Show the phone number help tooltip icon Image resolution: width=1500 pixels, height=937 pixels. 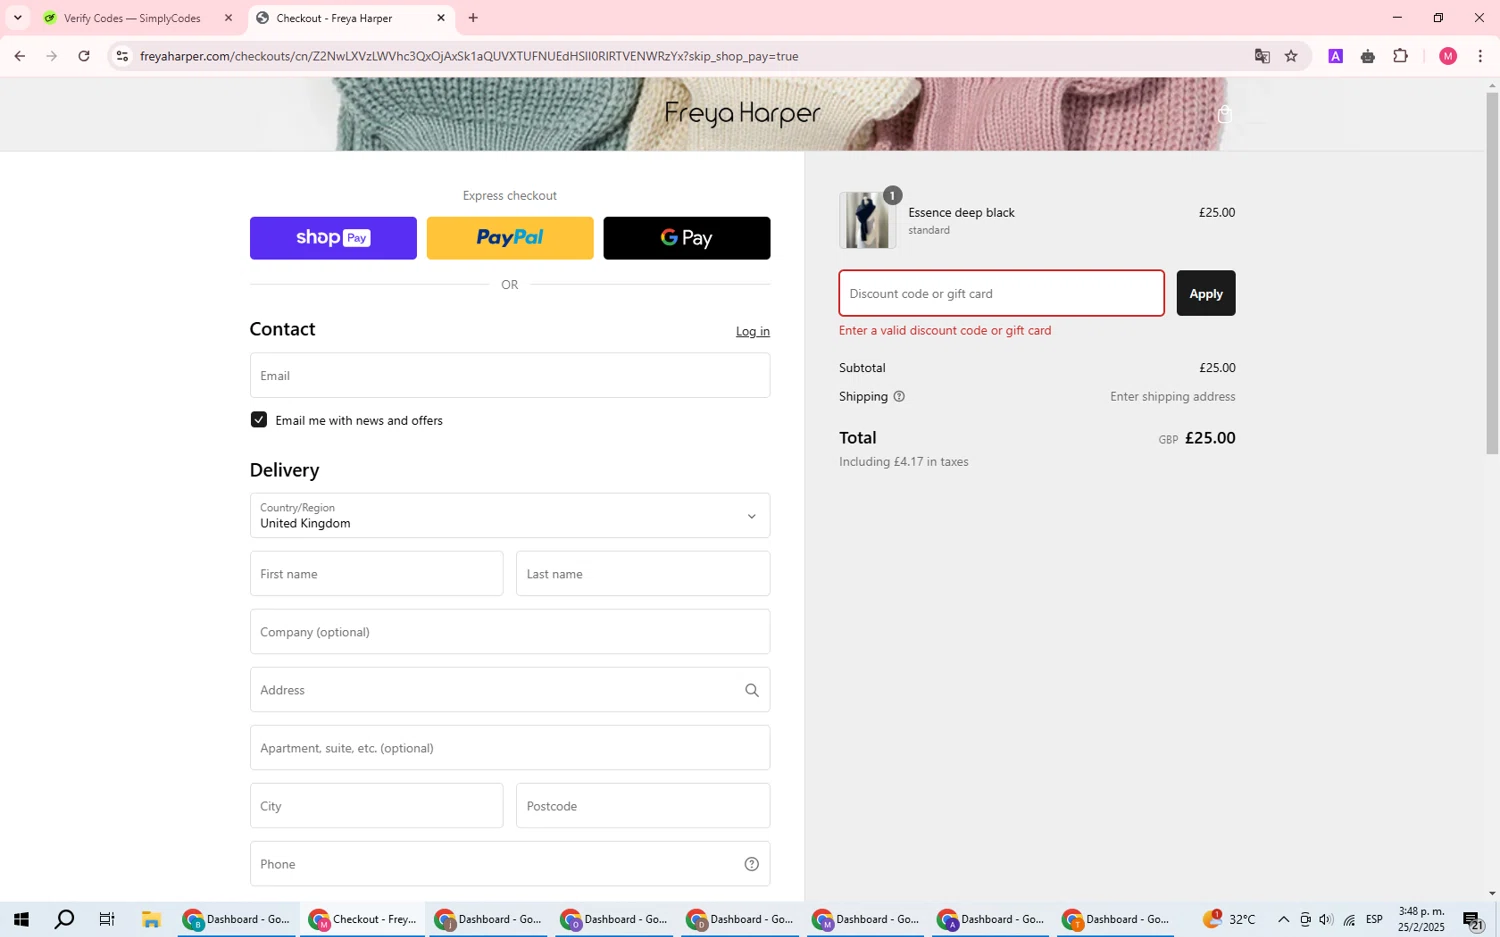(751, 864)
